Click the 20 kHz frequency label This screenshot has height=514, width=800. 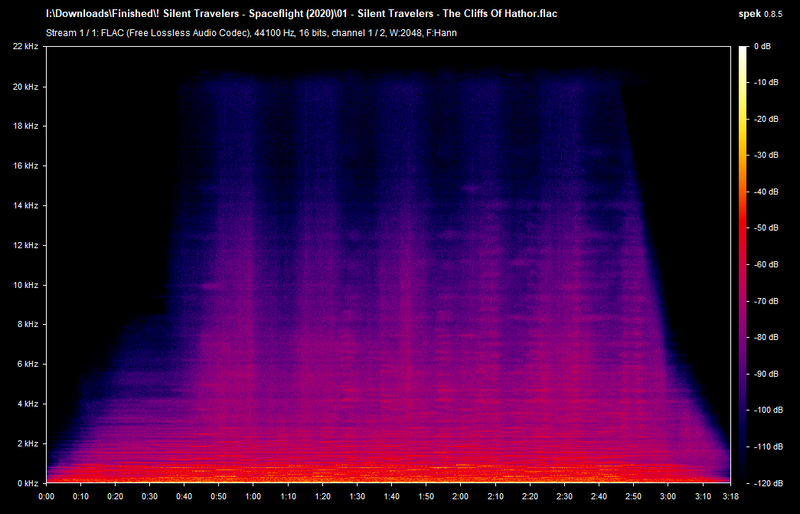click(x=26, y=87)
